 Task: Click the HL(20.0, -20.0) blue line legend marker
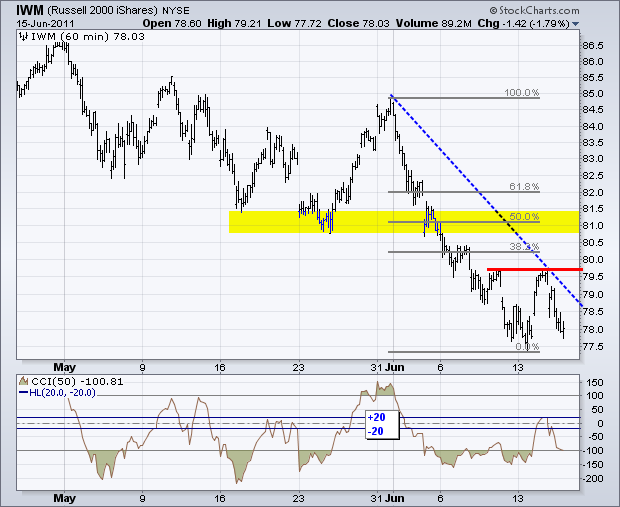coord(23,393)
